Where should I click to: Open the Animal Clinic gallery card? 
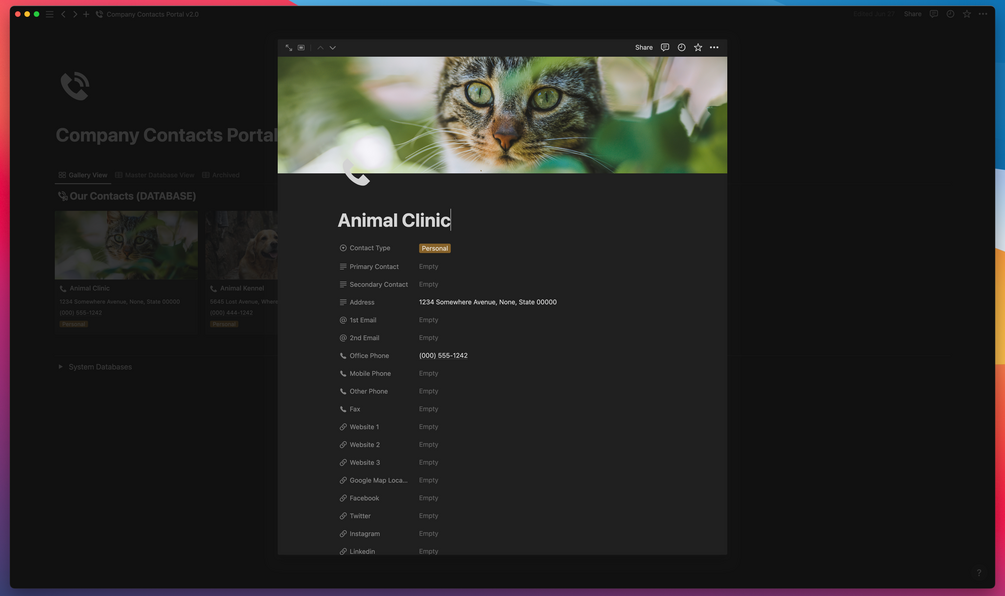click(126, 272)
